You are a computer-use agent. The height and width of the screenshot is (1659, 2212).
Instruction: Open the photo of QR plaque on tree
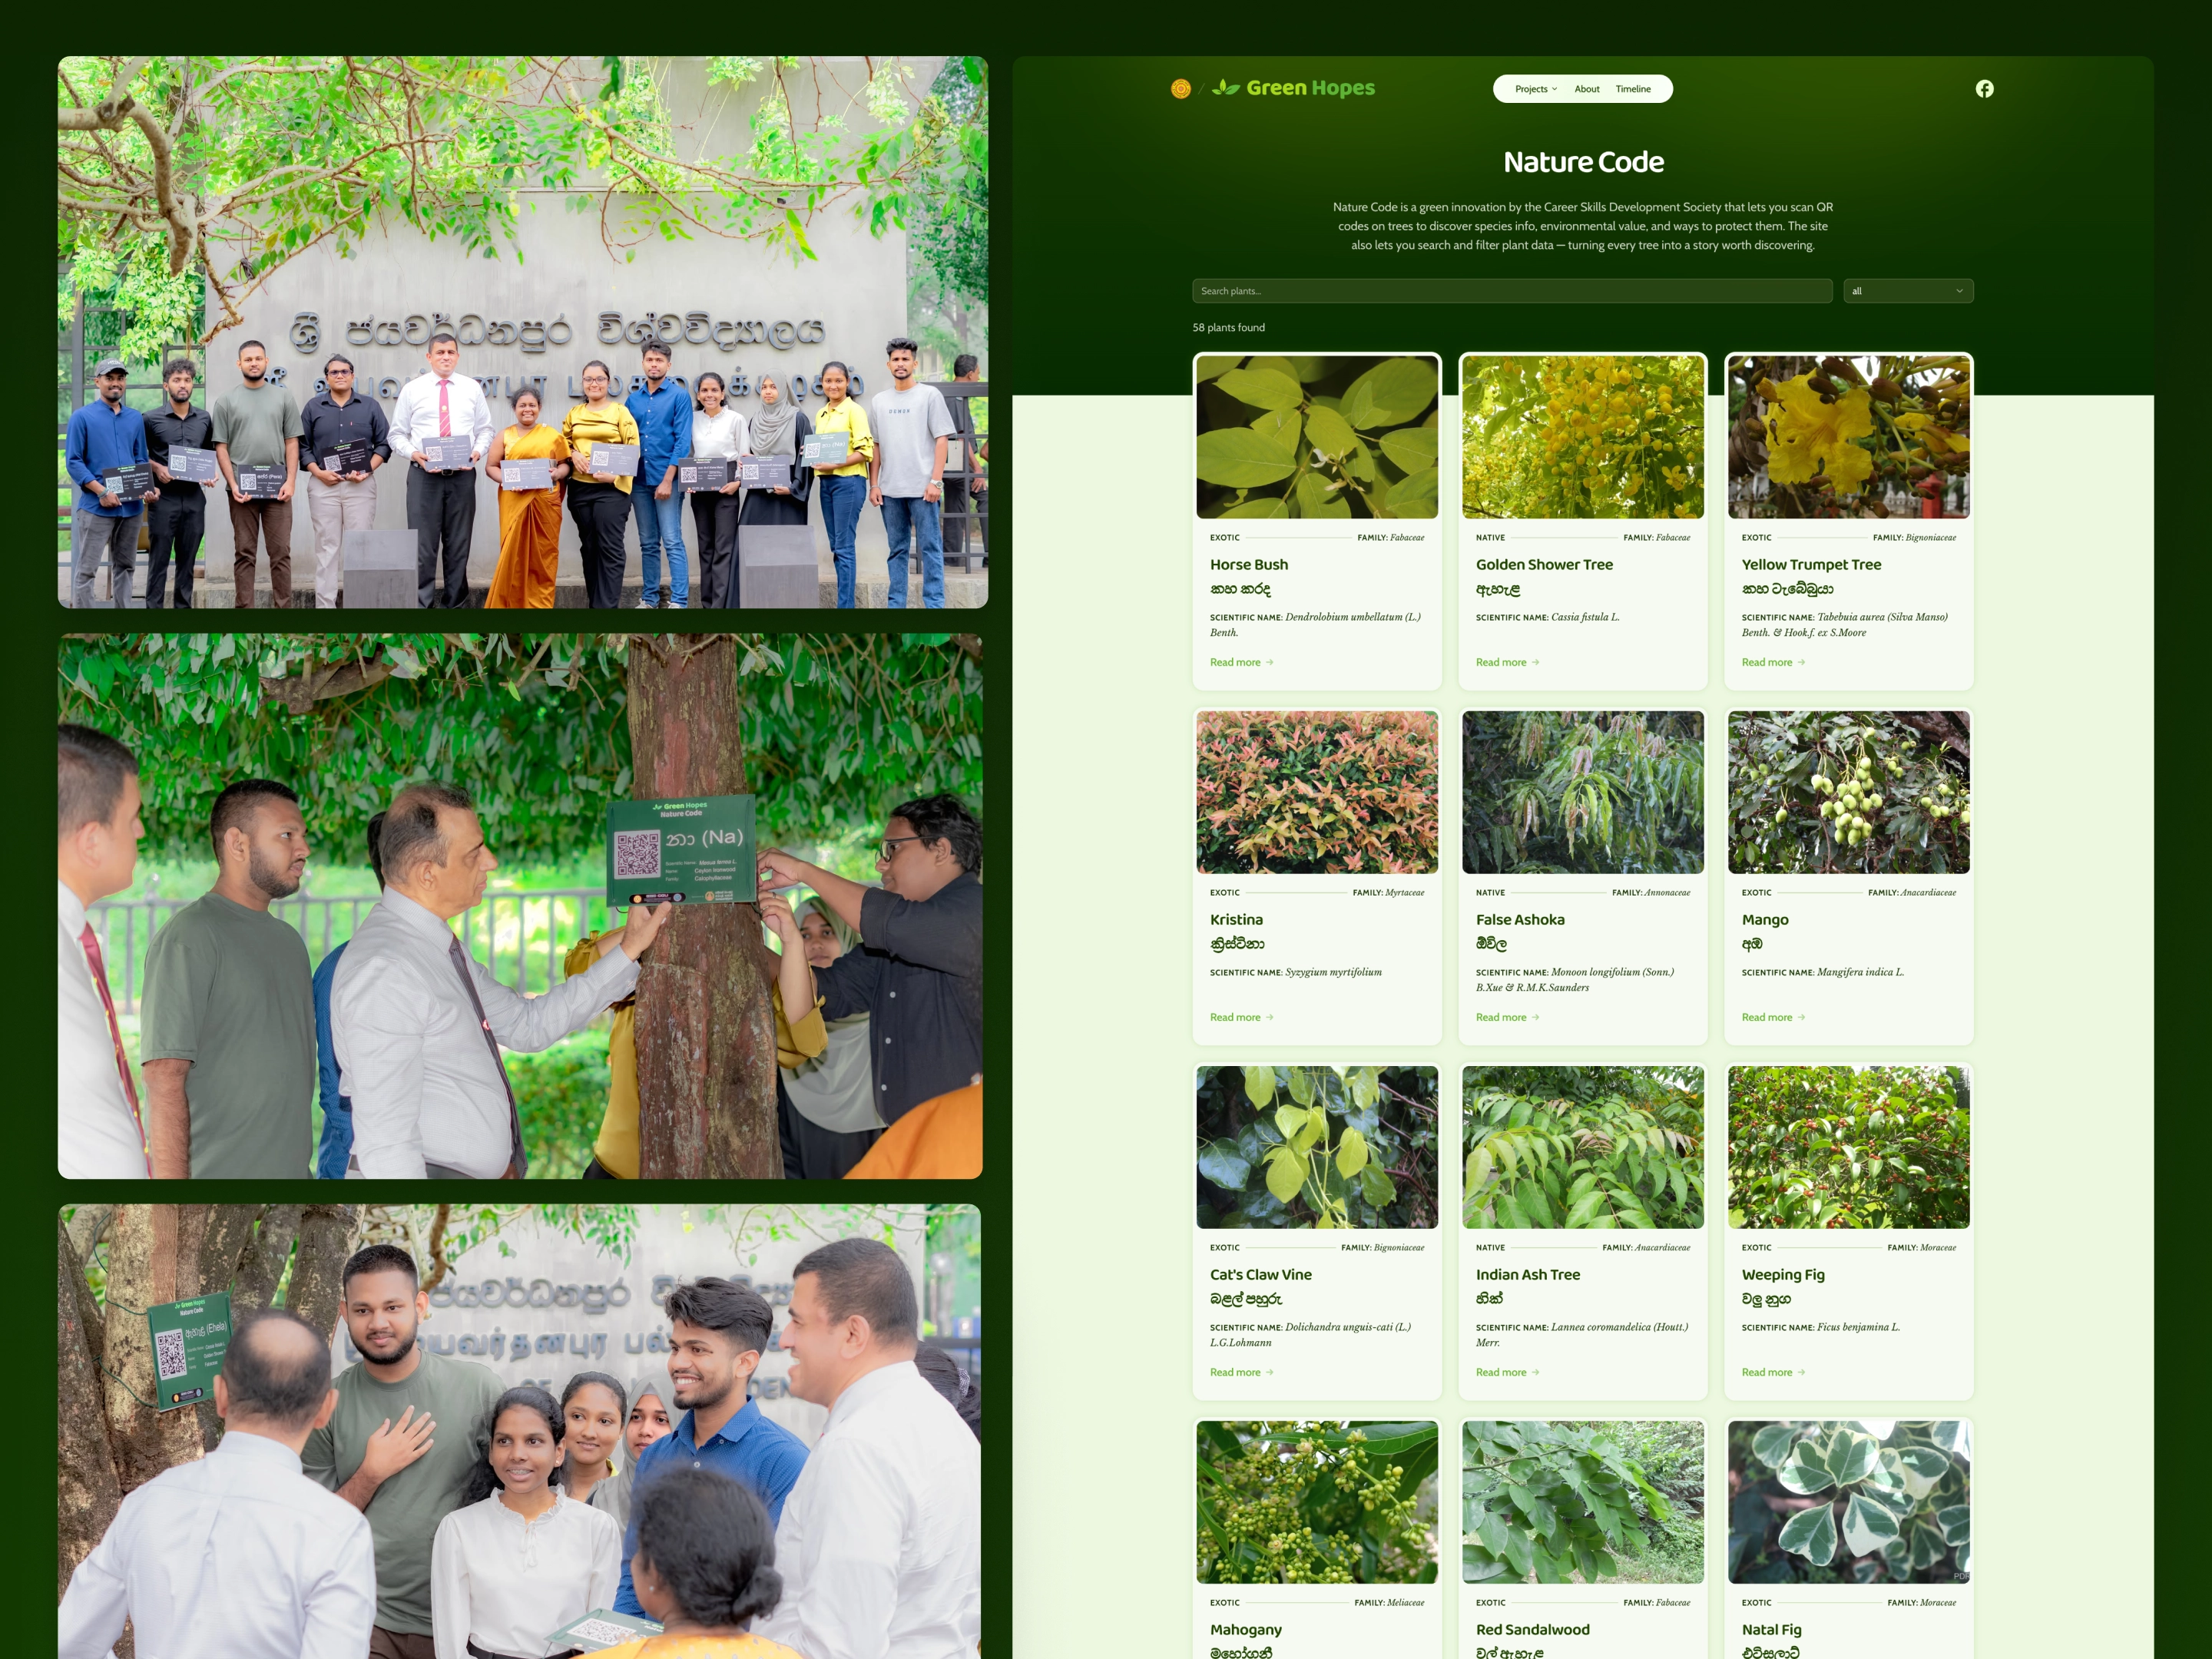click(x=520, y=906)
